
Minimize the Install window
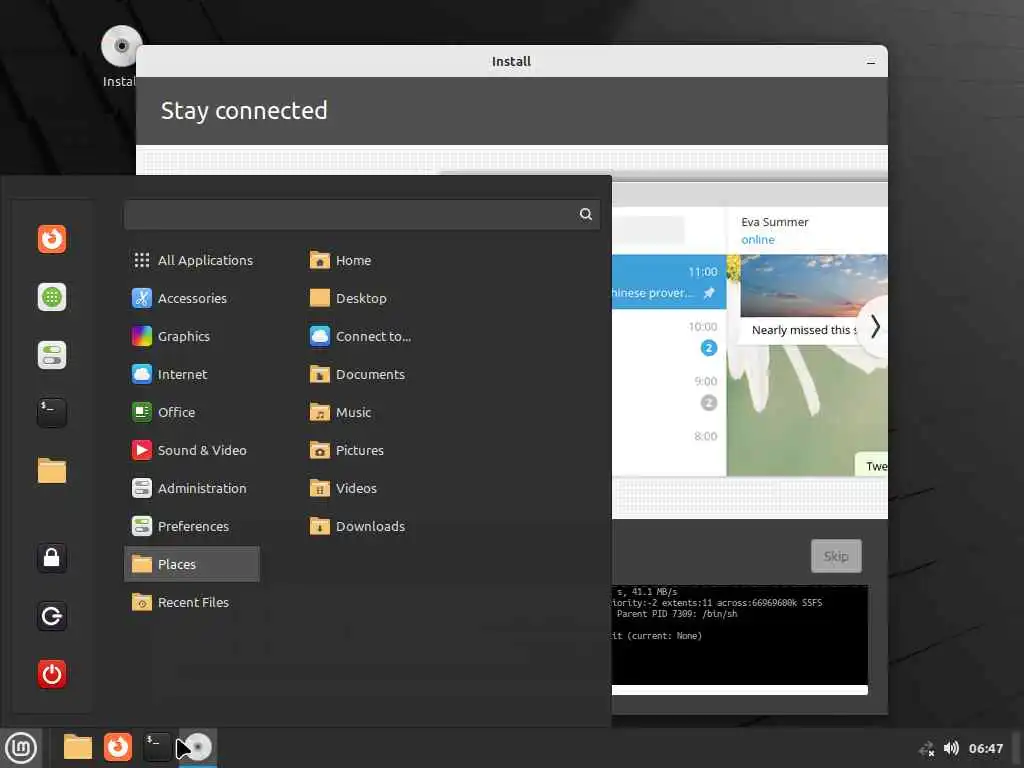tap(871, 62)
